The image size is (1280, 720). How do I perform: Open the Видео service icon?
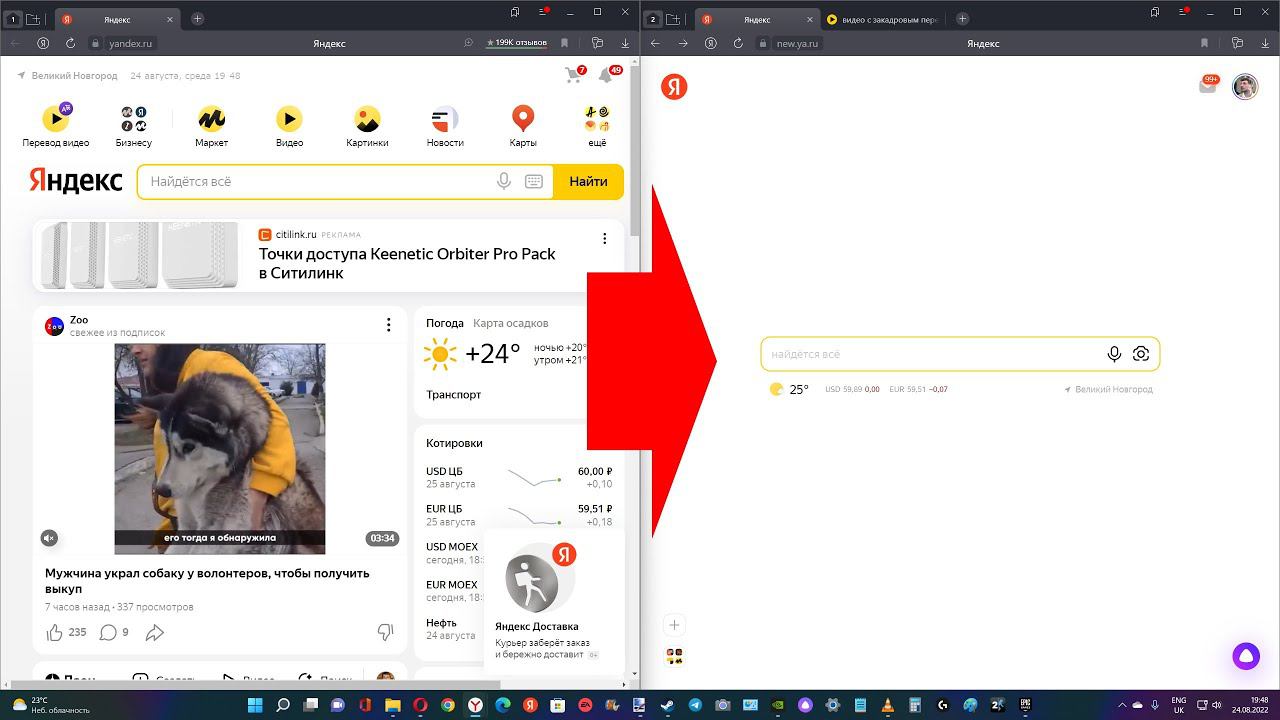click(289, 119)
